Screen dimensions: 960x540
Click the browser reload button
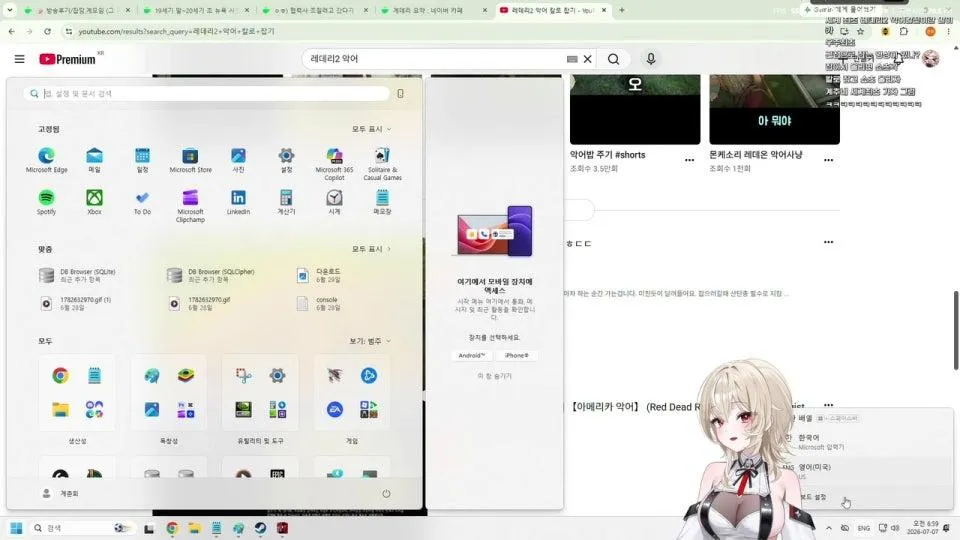coord(47,31)
